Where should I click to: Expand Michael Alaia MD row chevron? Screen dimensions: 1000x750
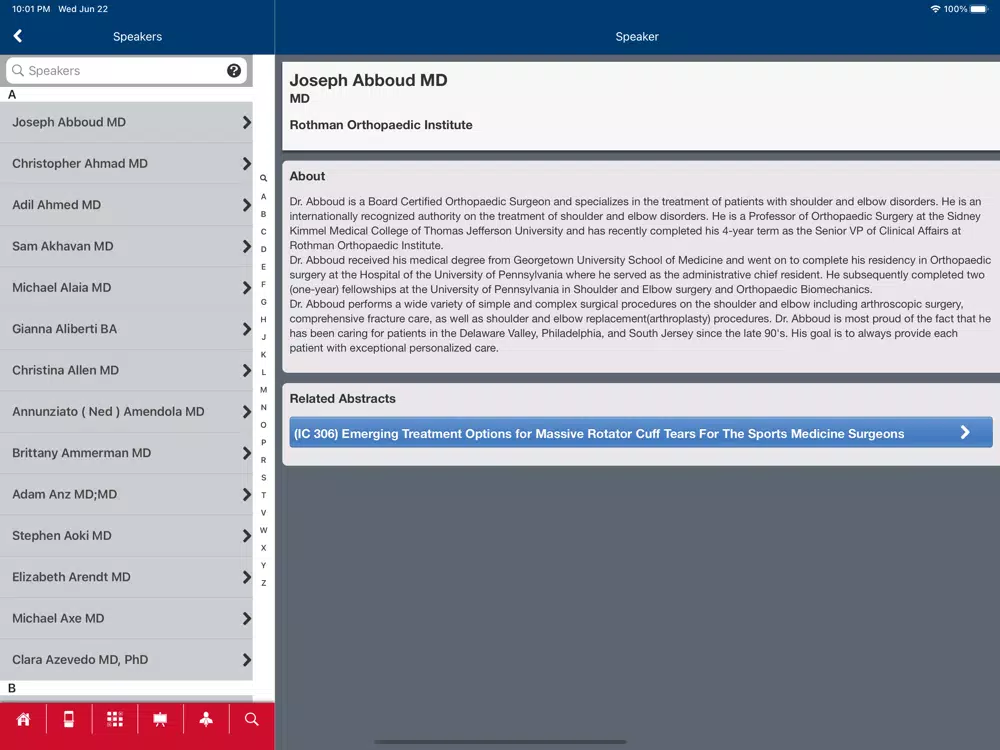pyautogui.click(x=247, y=288)
